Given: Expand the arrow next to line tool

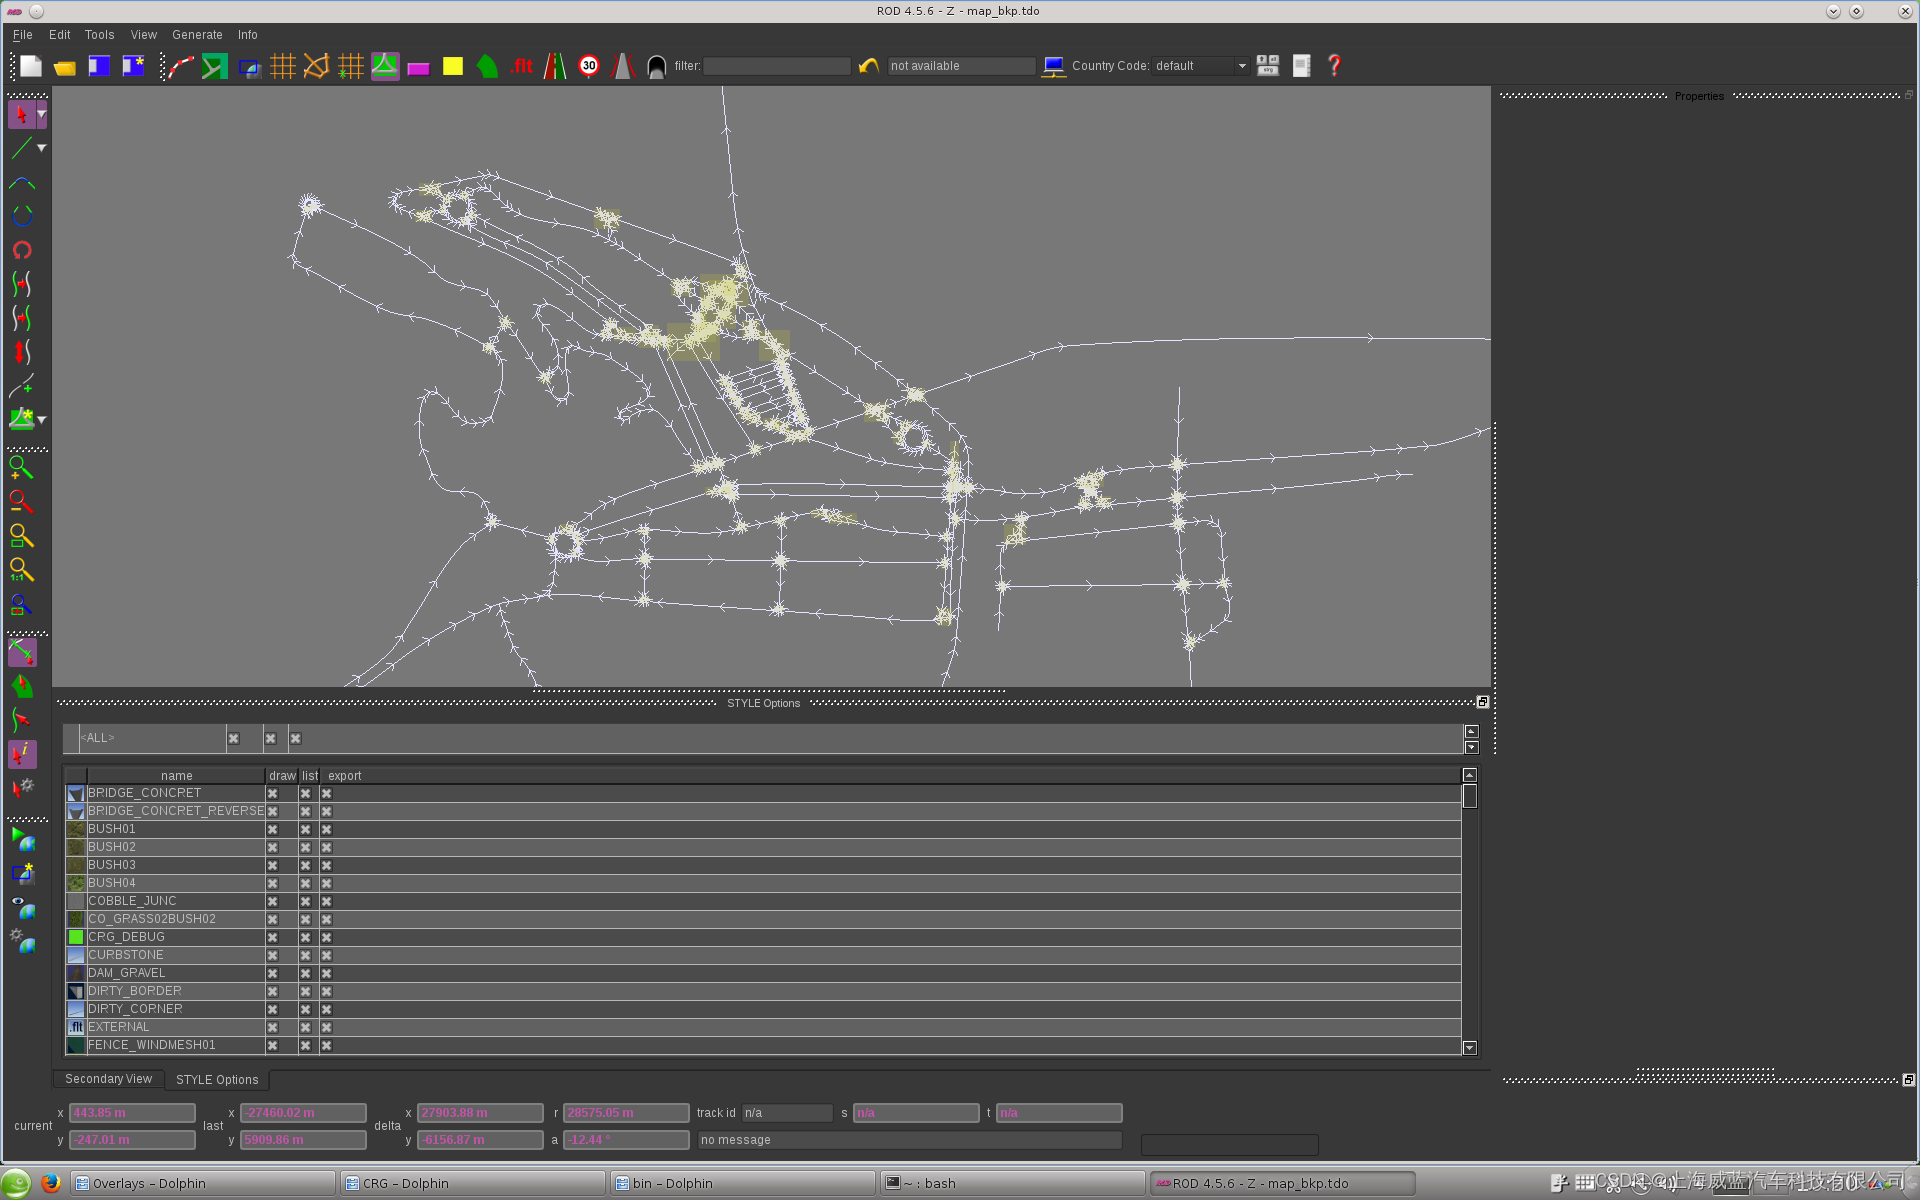Looking at the screenshot, I should [x=42, y=148].
